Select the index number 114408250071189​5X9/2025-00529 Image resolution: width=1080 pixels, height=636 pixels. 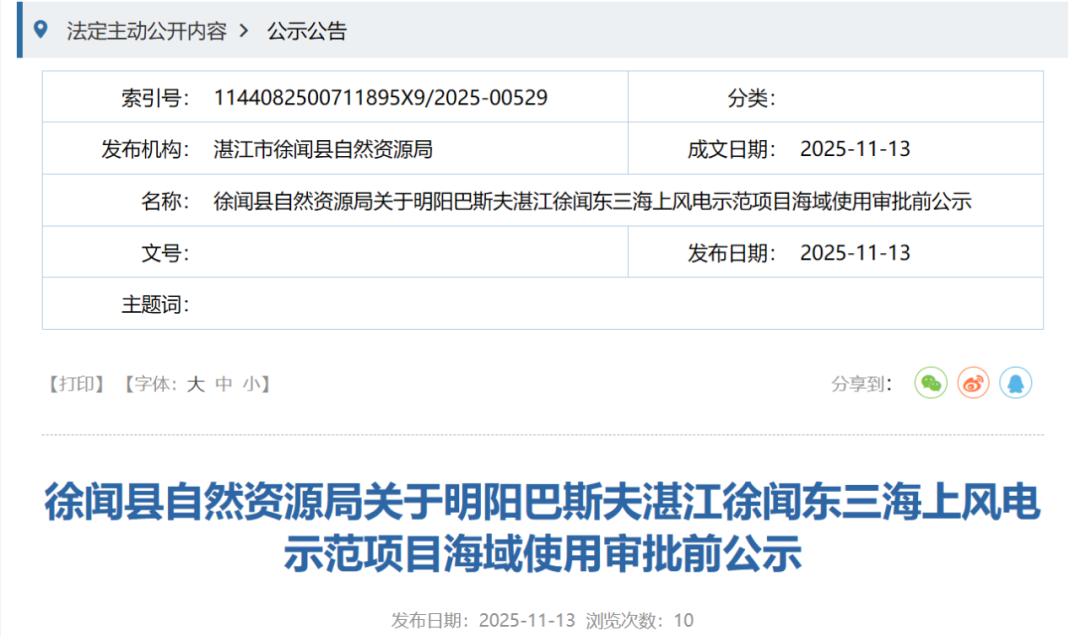(380, 98)
